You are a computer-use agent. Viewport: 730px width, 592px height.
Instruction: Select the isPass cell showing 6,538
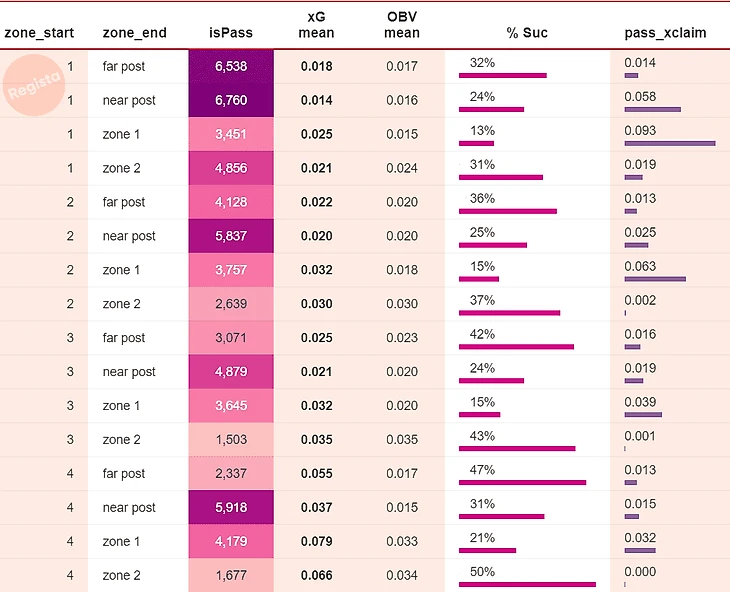(x=230, y=66)
